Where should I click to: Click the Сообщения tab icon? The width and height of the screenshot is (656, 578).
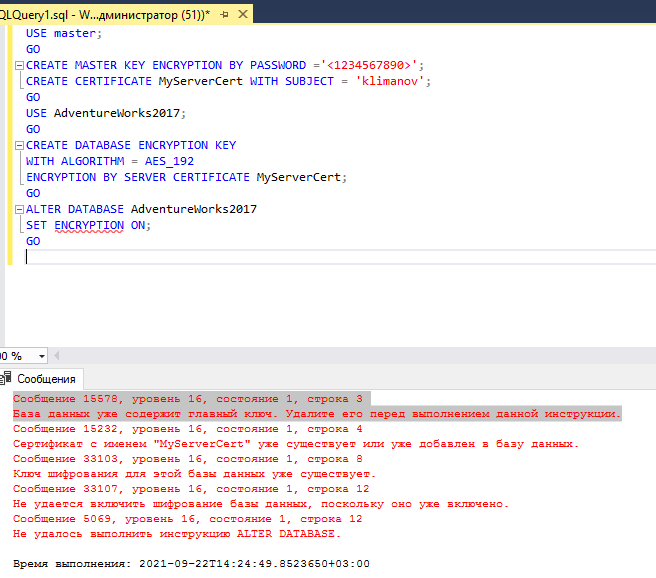(6, 379)
